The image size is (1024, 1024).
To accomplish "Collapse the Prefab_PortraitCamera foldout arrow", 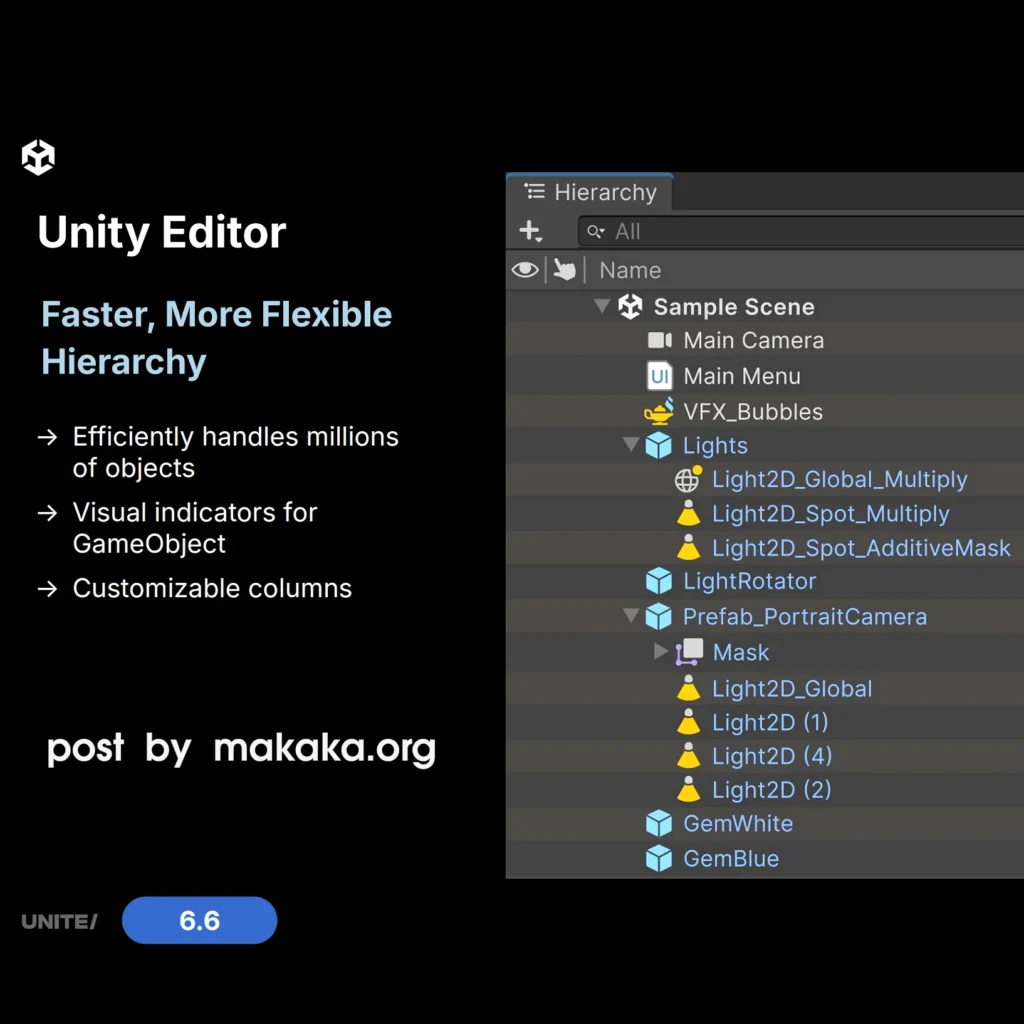I will [x=631, y=615].
